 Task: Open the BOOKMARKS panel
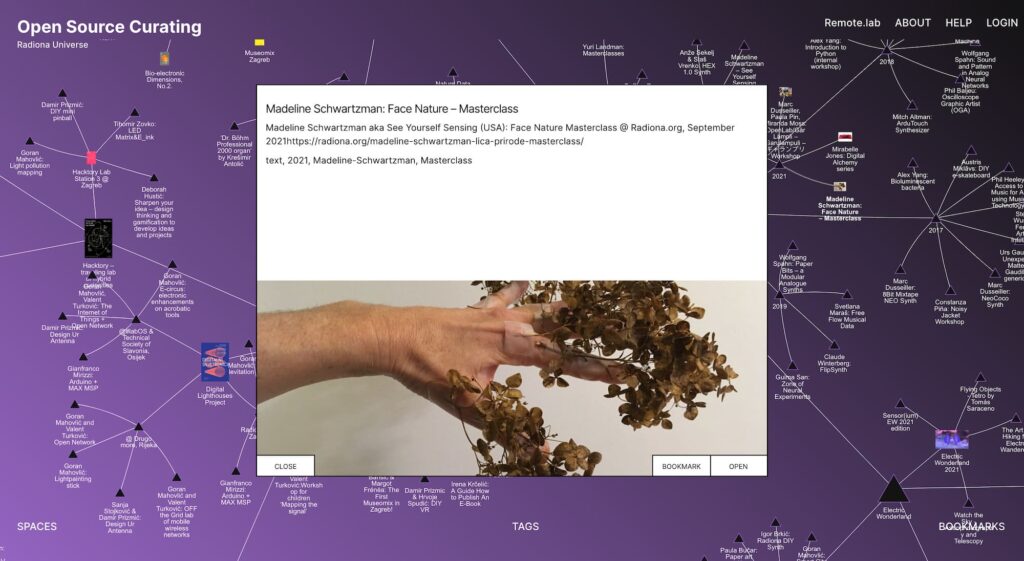972,526
